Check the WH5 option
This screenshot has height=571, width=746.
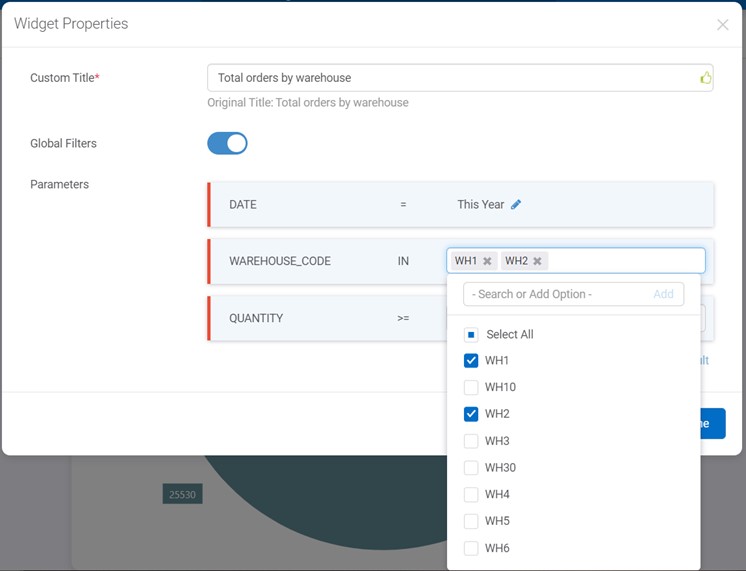click(471, 521)
